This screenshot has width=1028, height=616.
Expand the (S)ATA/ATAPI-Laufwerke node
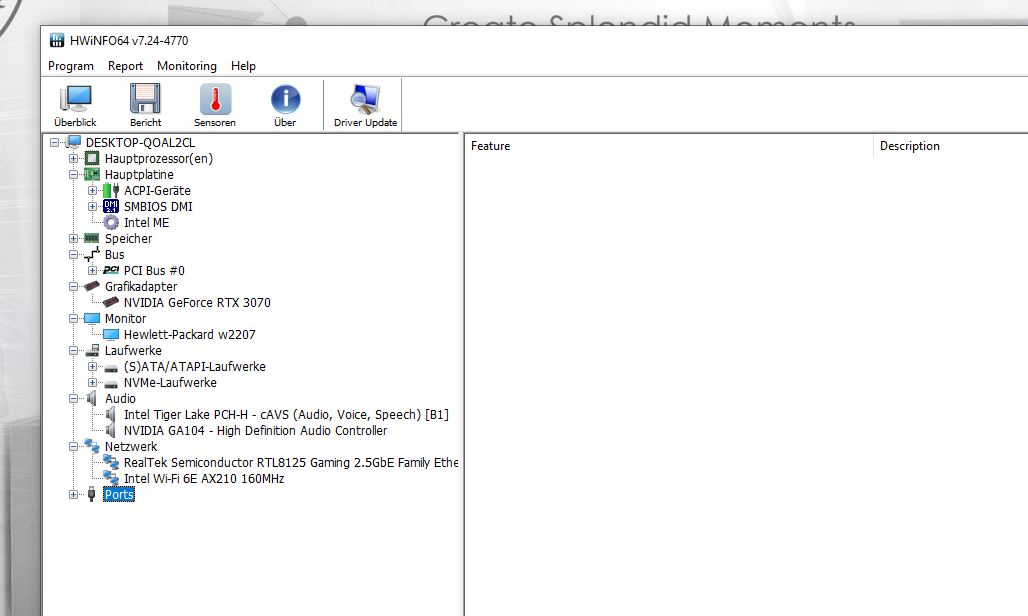pos(92,366)
